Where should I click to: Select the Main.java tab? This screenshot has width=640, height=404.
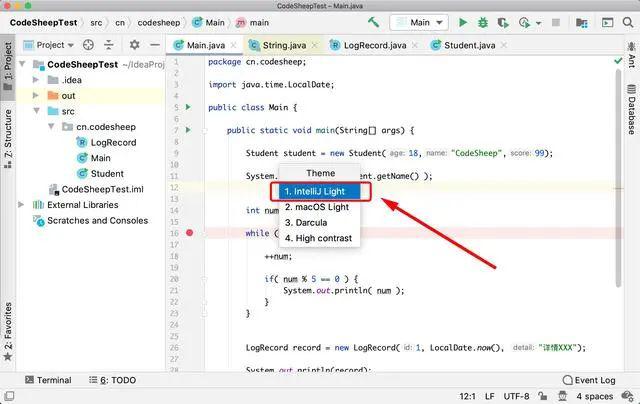pyautogui.click(x=205, y=45)
